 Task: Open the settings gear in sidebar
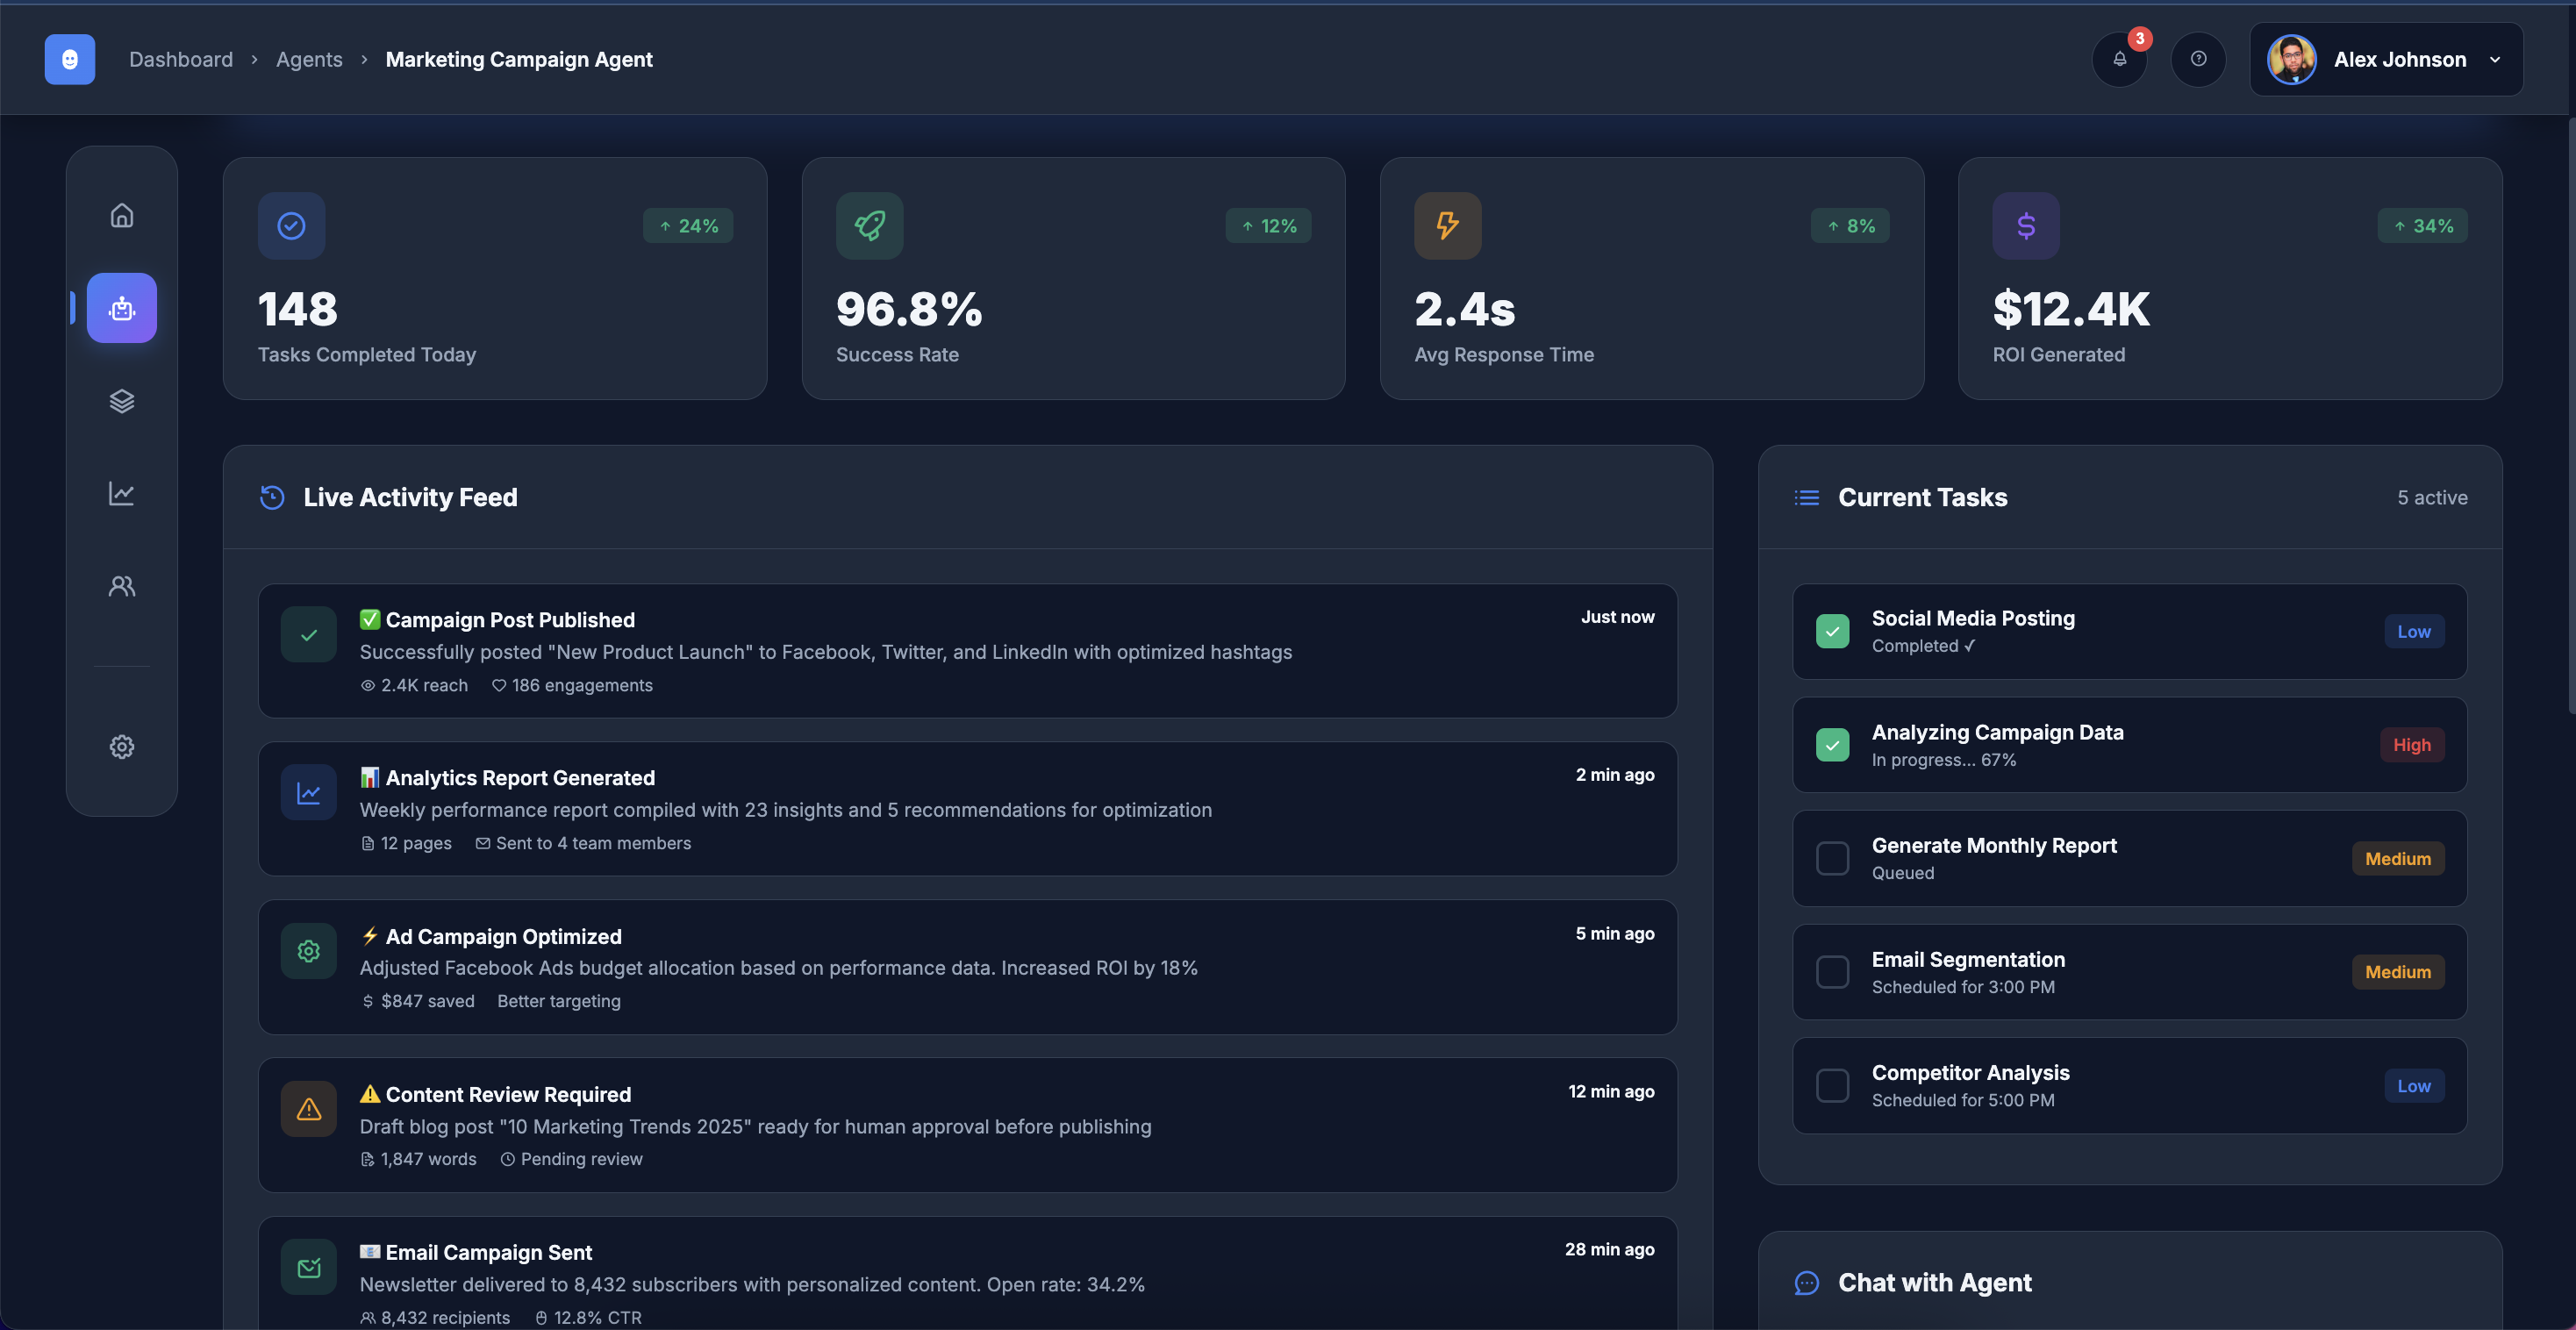pyautogui.click(x=121, y=746)
